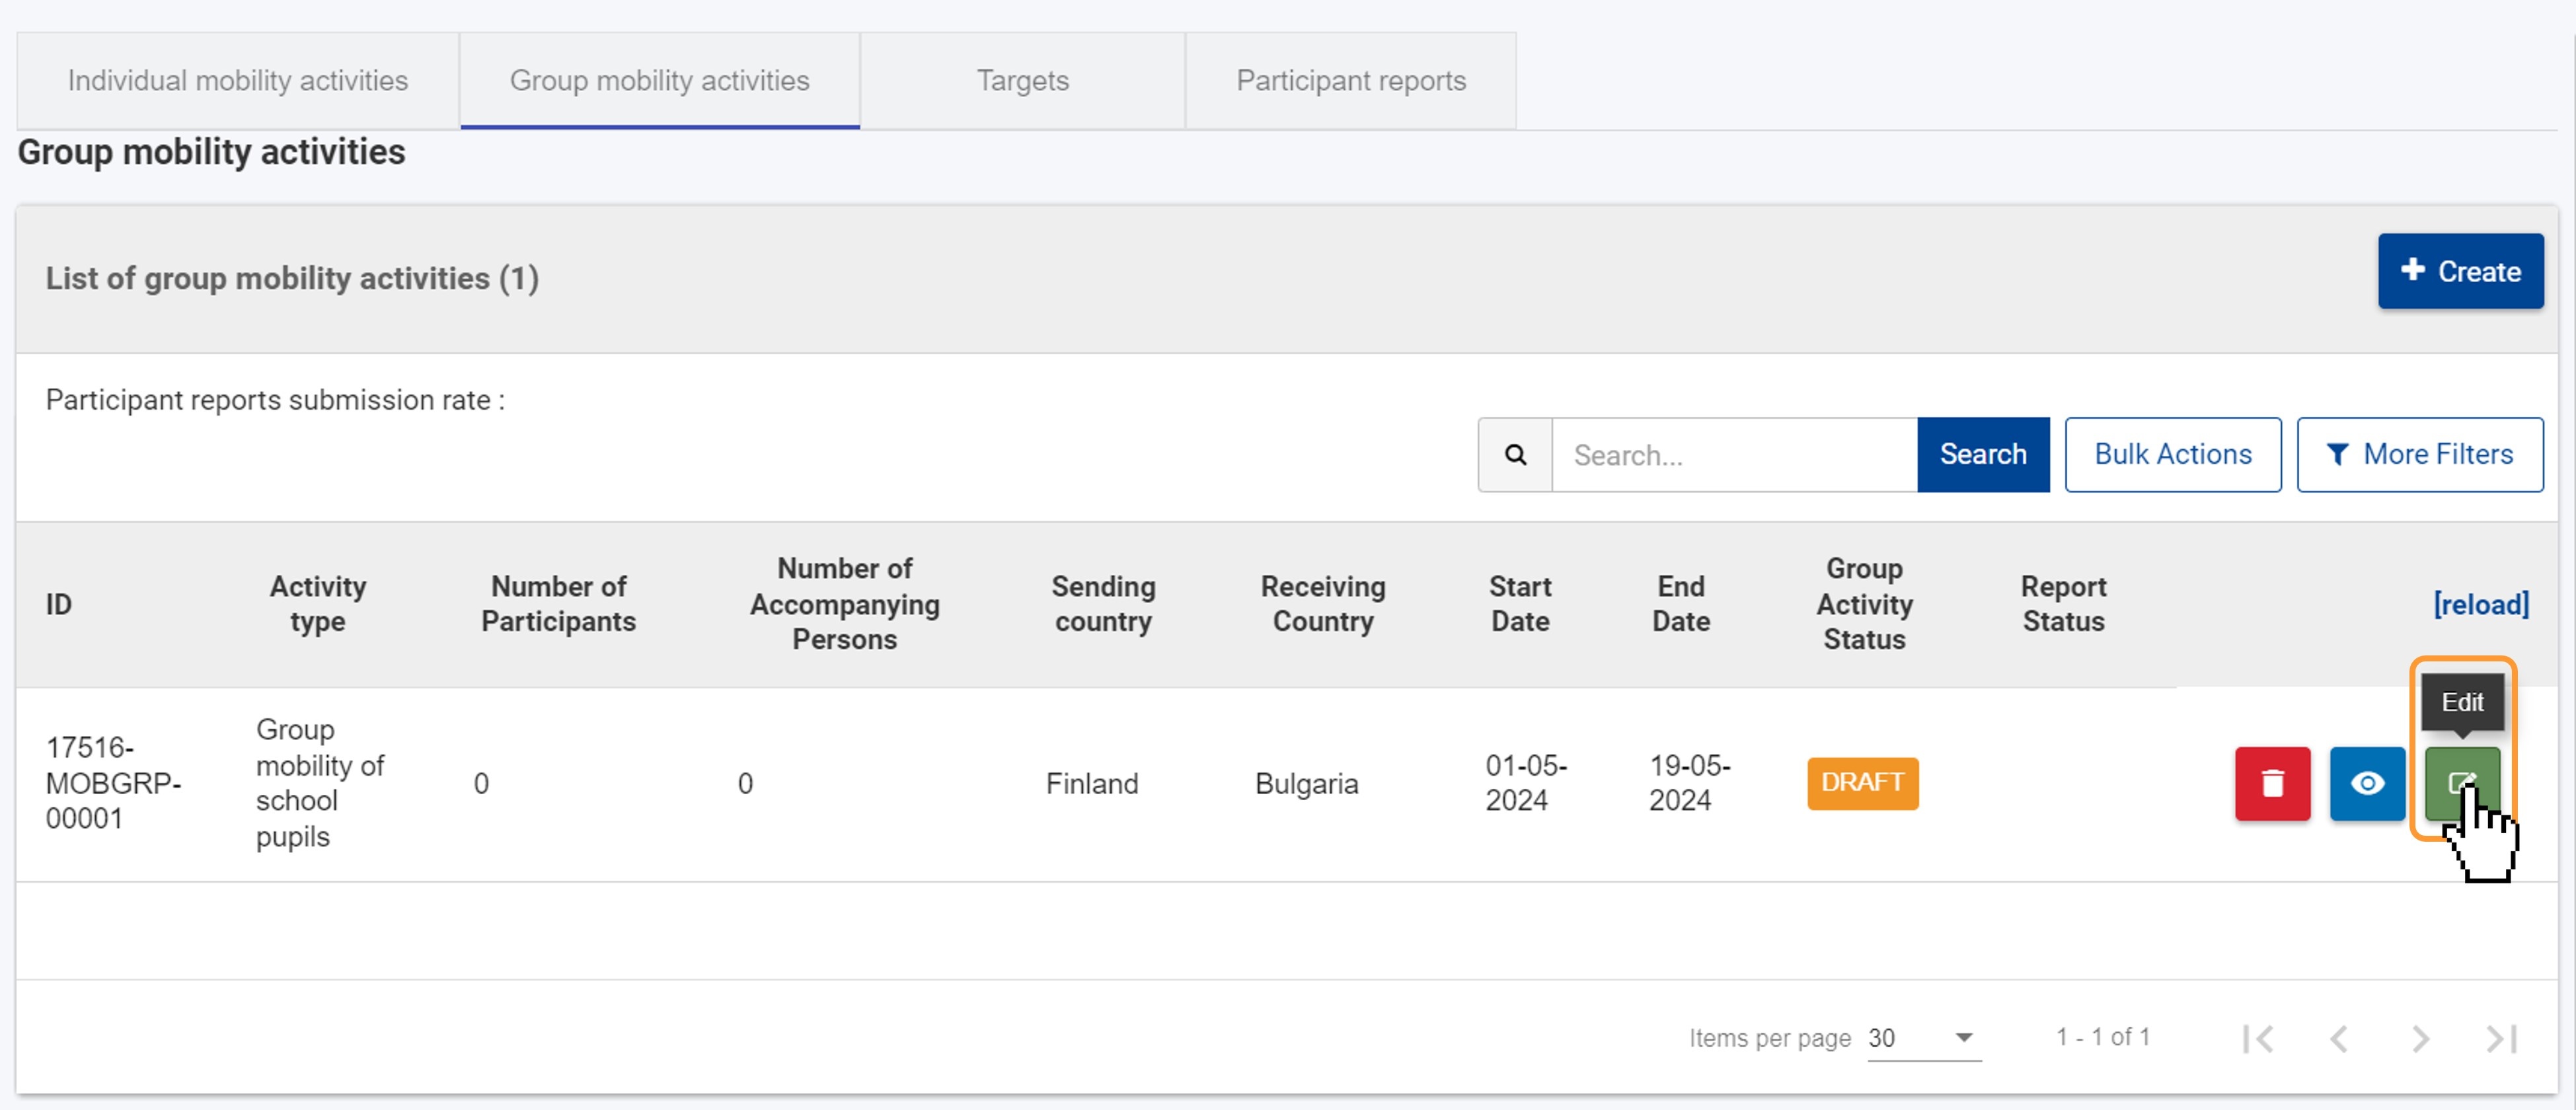2576x1110 pixels.
Task: Click List of group mobility activities (1) title
Action: click(x=292, y=278)
